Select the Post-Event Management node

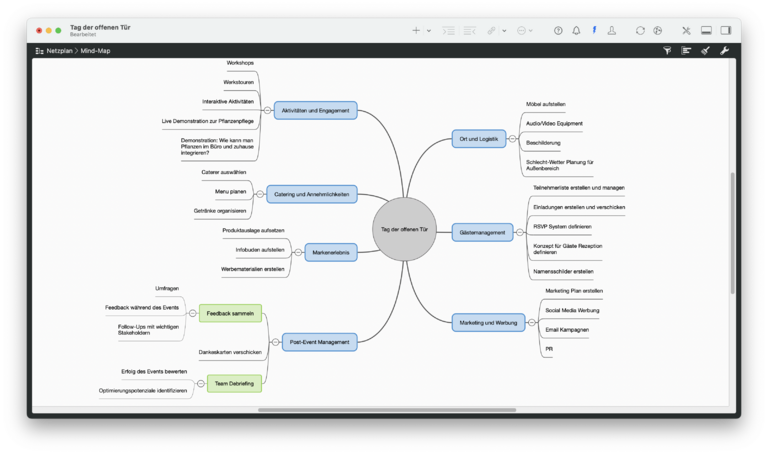coord(319,342)
